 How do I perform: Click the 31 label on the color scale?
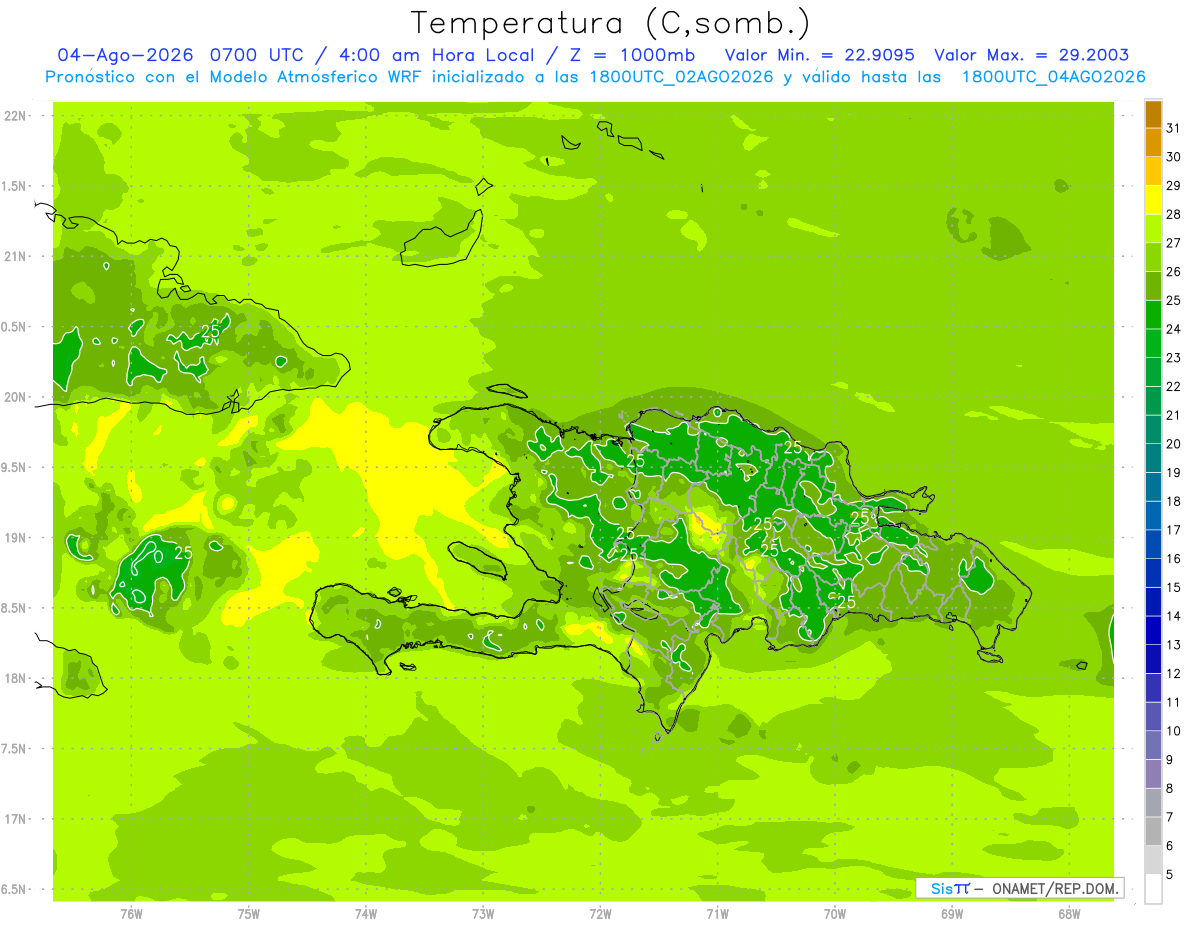(x=1173, y=128)
